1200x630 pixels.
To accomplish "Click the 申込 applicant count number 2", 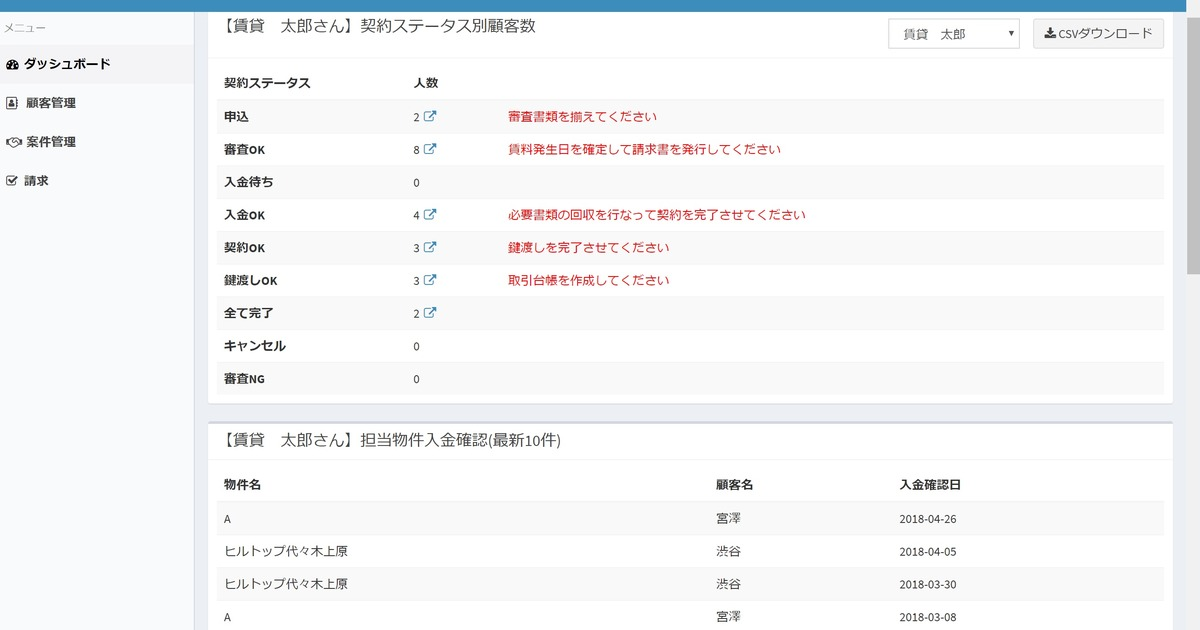I will coord(416,117).
